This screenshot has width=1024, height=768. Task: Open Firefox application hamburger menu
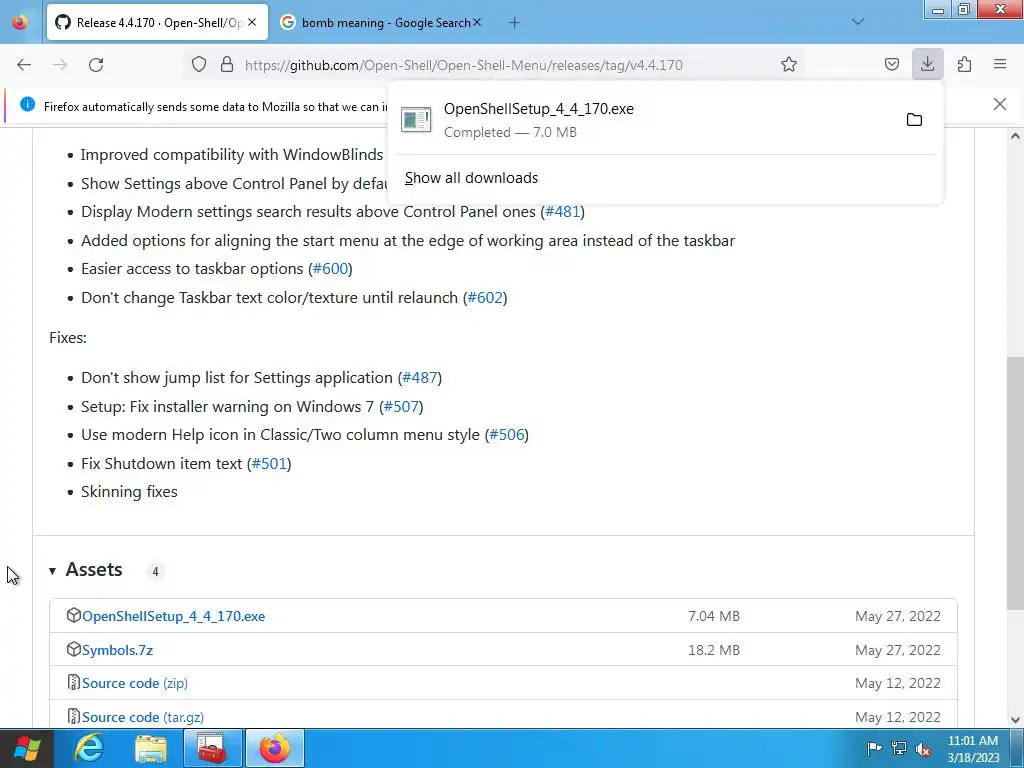[1000, 65]
